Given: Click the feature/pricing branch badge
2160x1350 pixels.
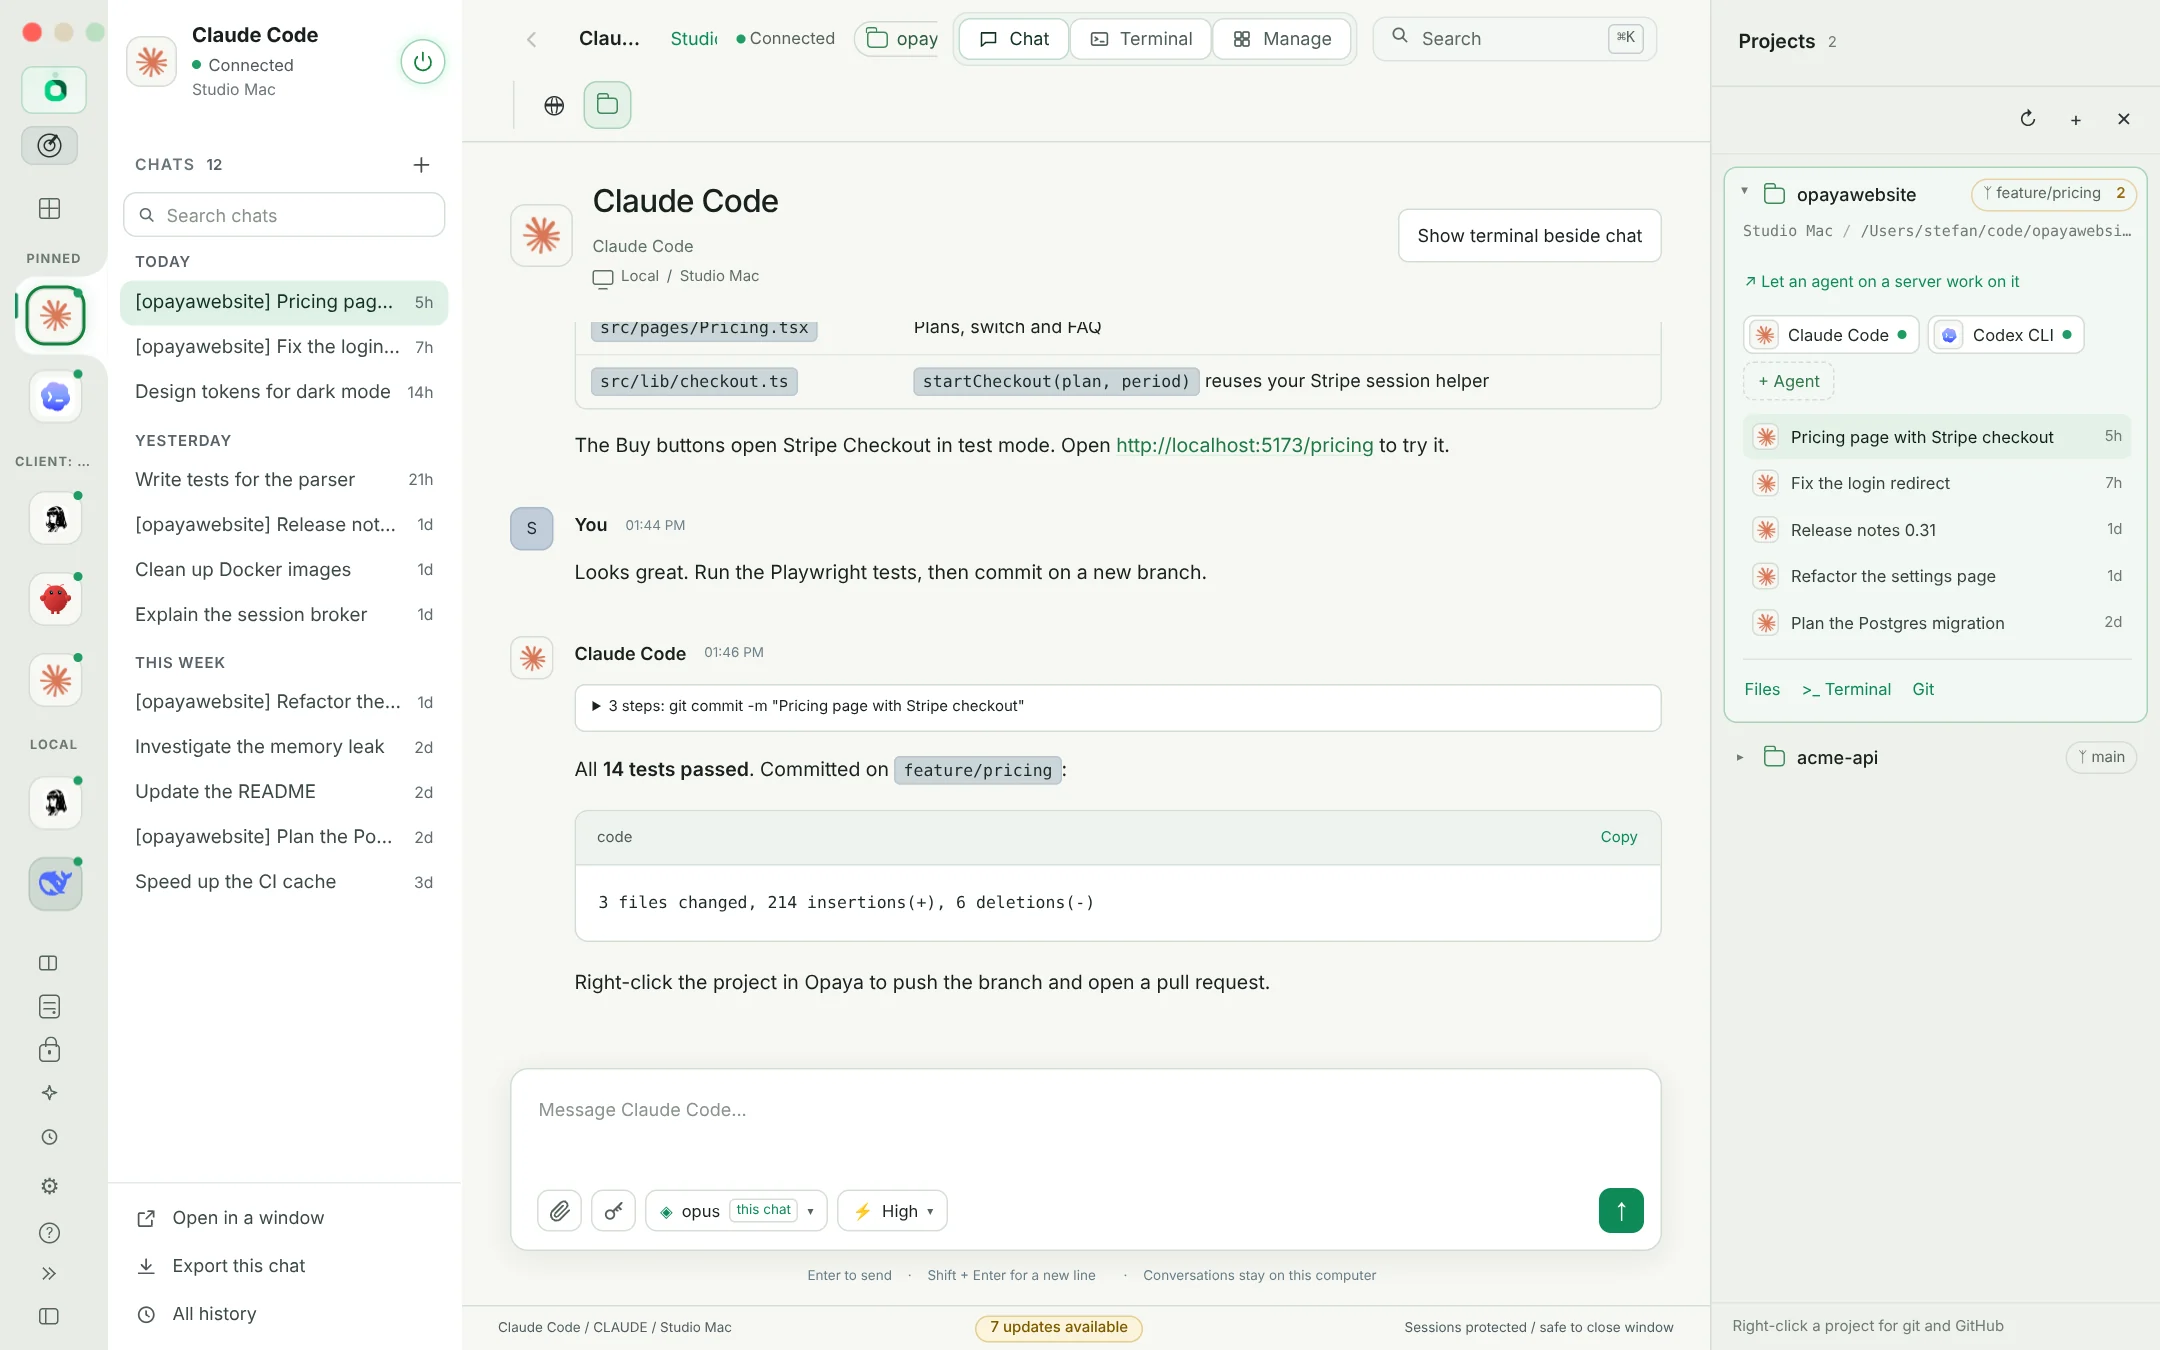Looking at the screenshot, I should tap(2053, 194).
